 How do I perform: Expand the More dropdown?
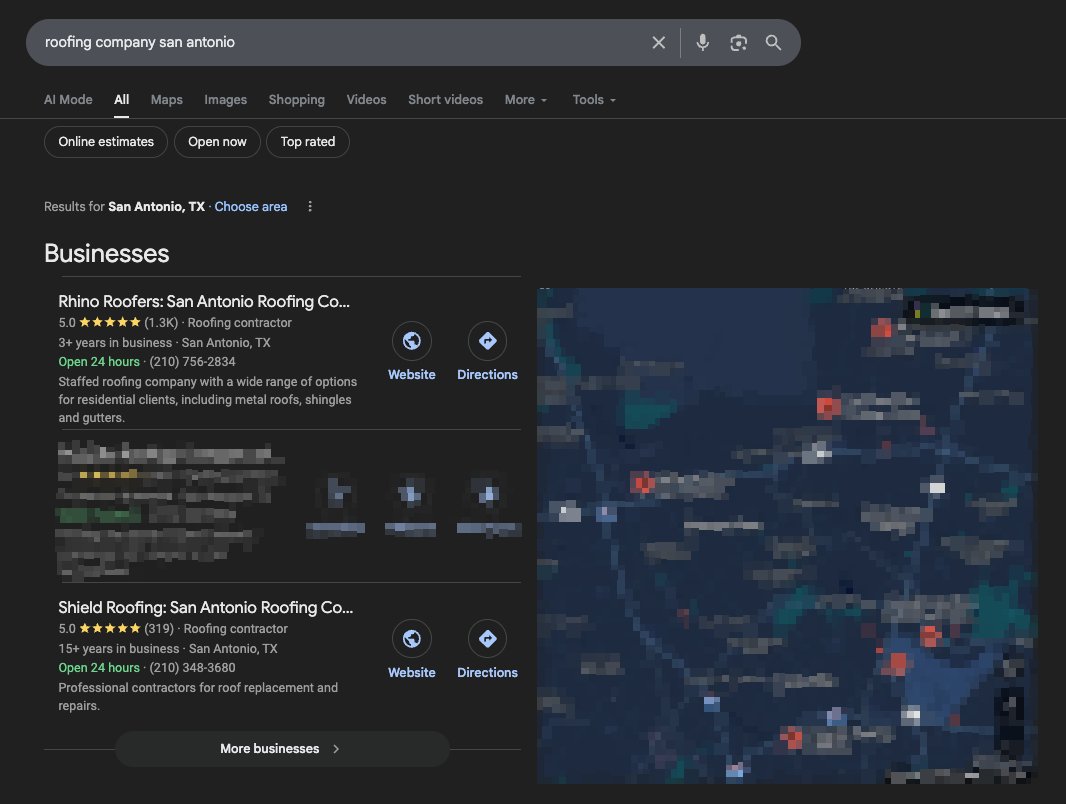tap(526, 99)
